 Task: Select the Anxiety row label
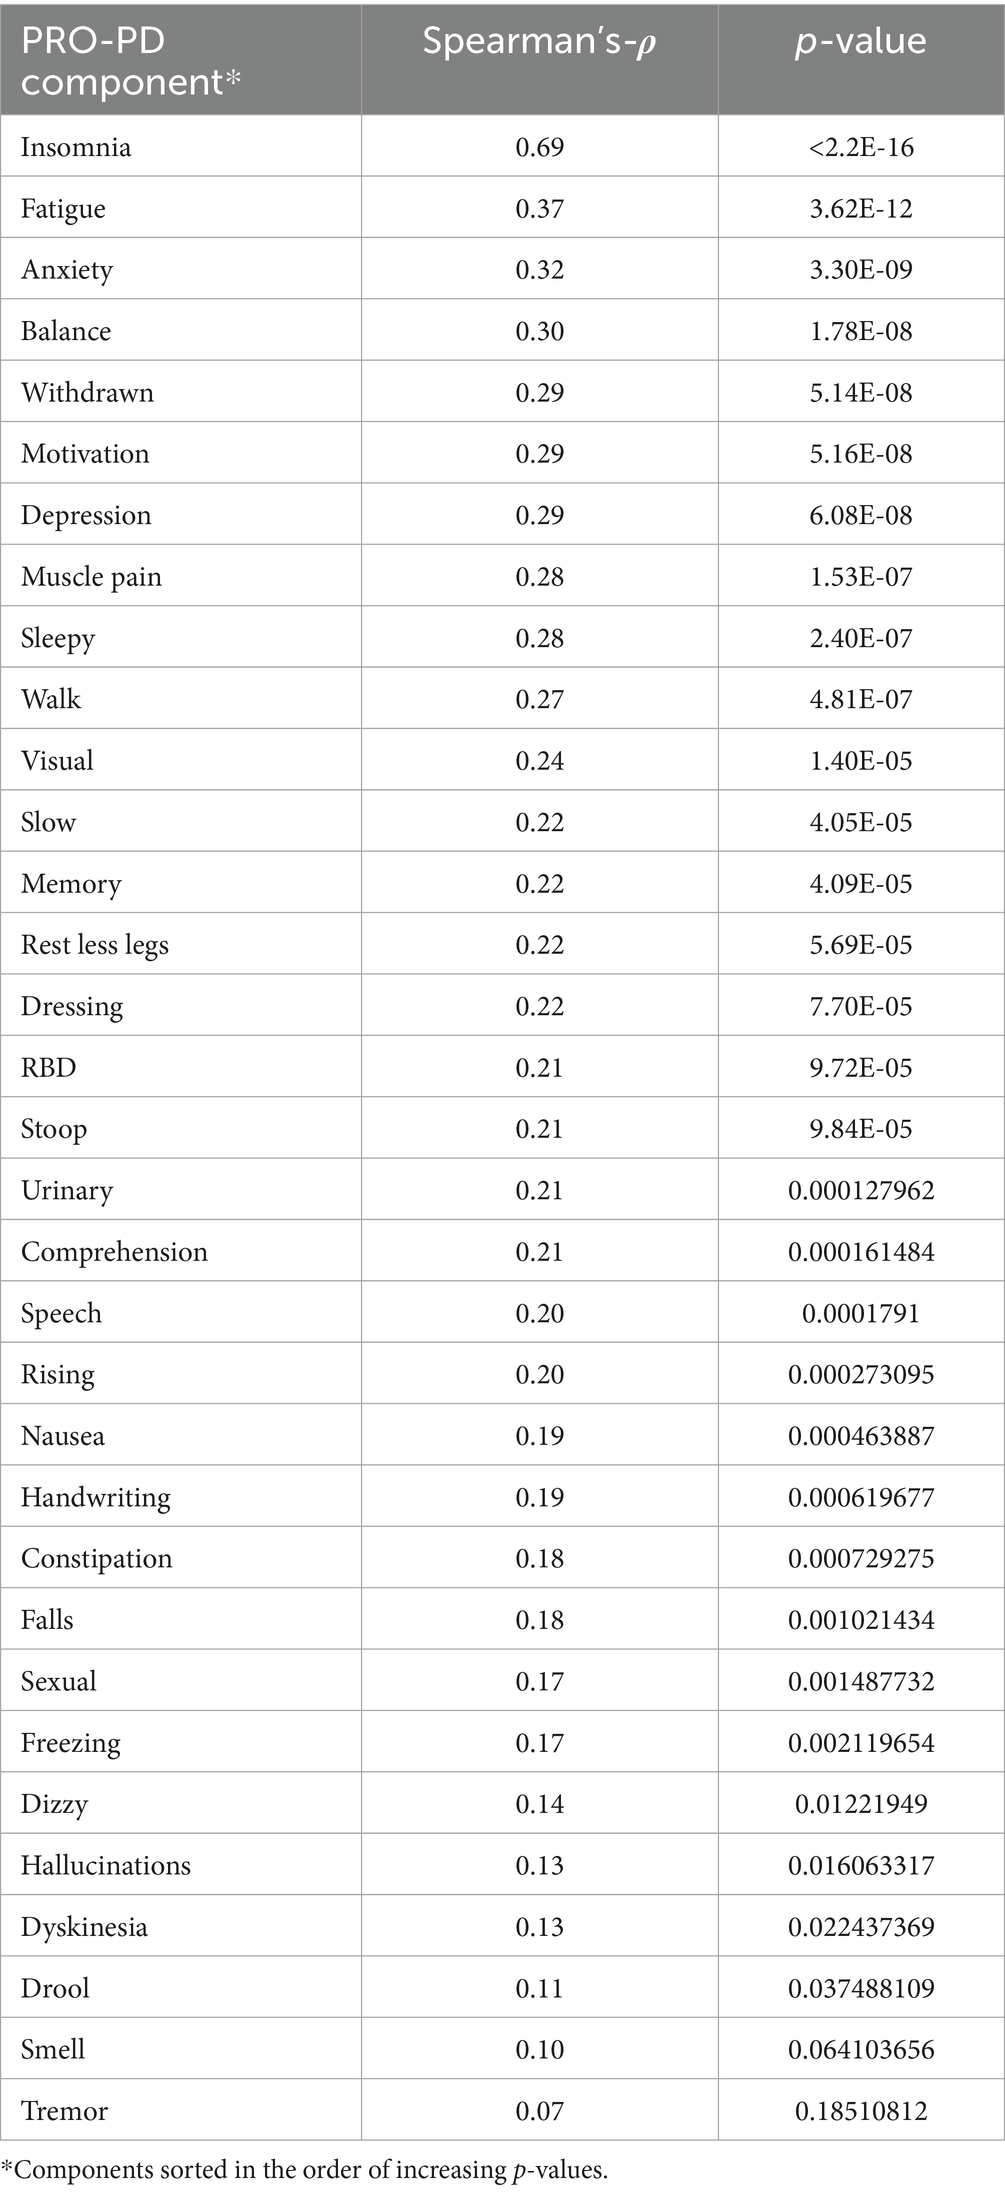click(x=67, y=270)
